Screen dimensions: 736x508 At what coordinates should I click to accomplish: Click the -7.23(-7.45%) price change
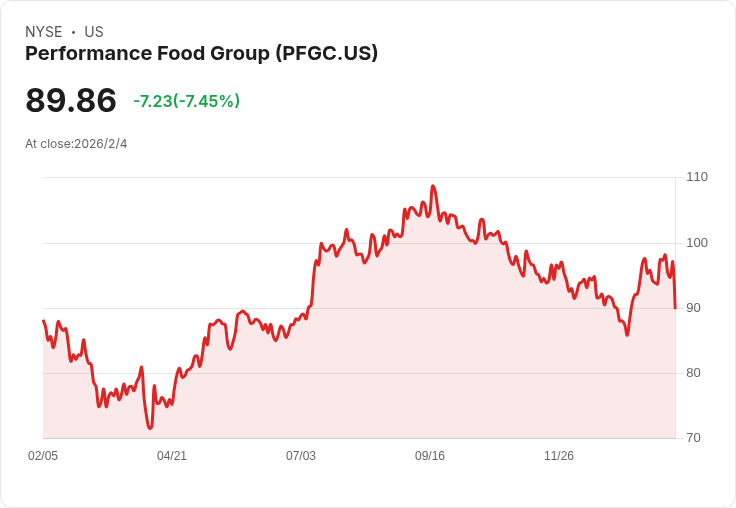click(186, 101)
